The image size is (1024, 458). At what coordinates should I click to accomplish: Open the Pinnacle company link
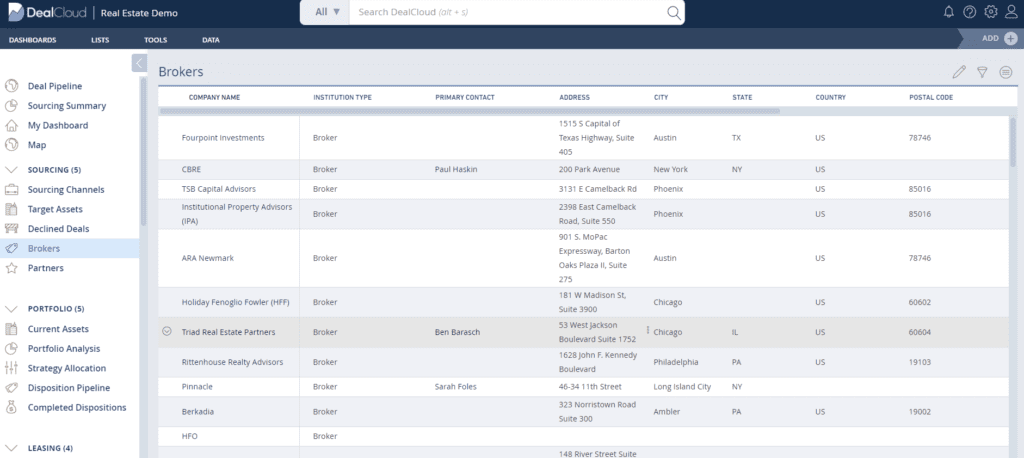pos(197,387)
